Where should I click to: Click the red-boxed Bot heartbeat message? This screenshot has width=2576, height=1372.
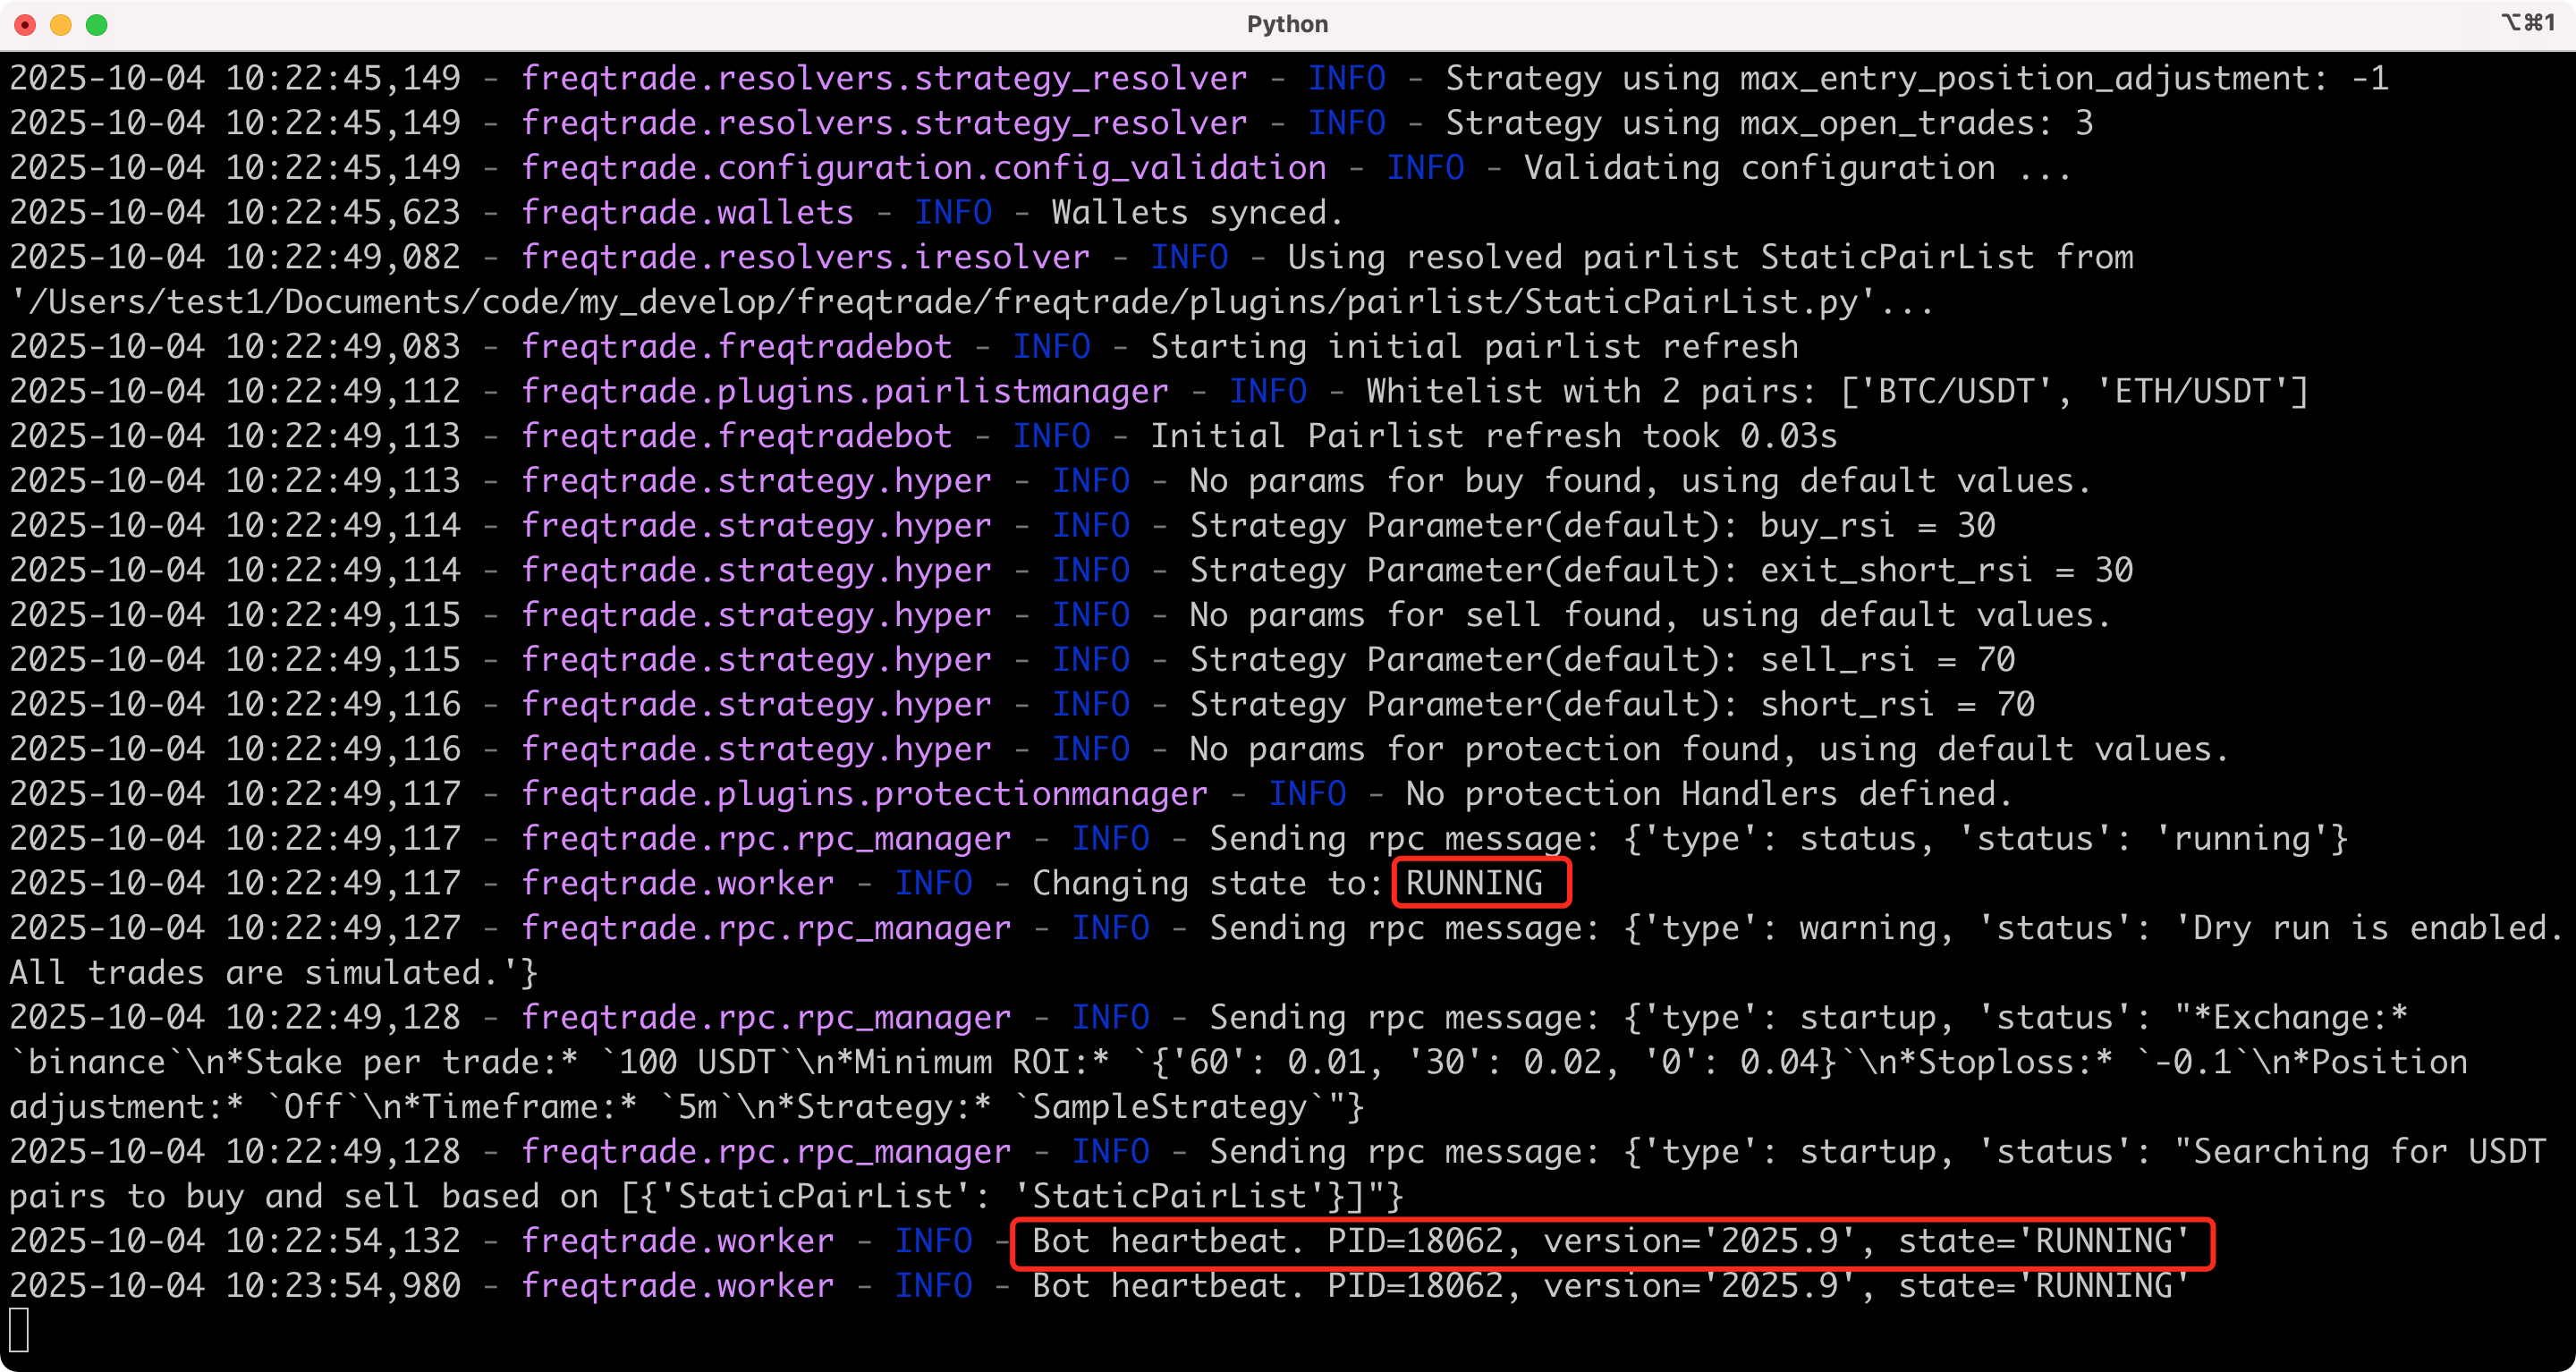tap(1610, 1241)
